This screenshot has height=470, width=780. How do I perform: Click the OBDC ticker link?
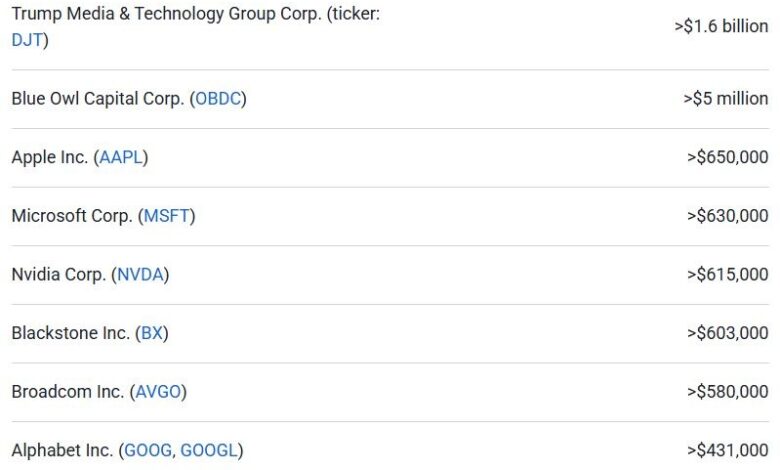[218, 99]
